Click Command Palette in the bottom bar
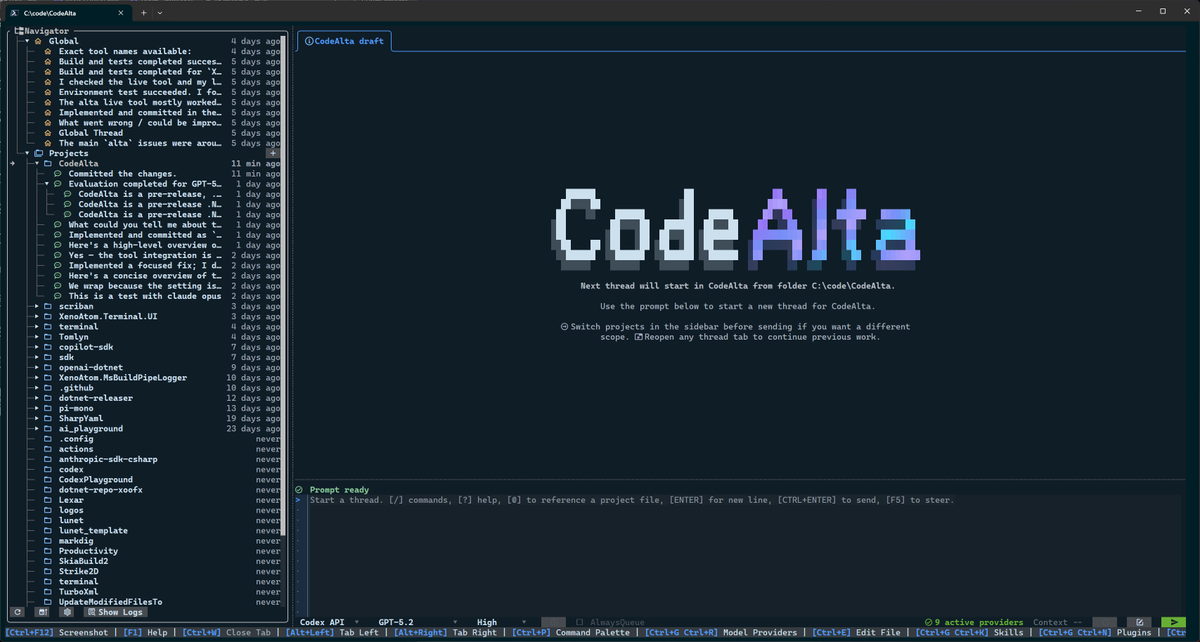The height and width of the screenshot is (642, 1200). (570, 632)
